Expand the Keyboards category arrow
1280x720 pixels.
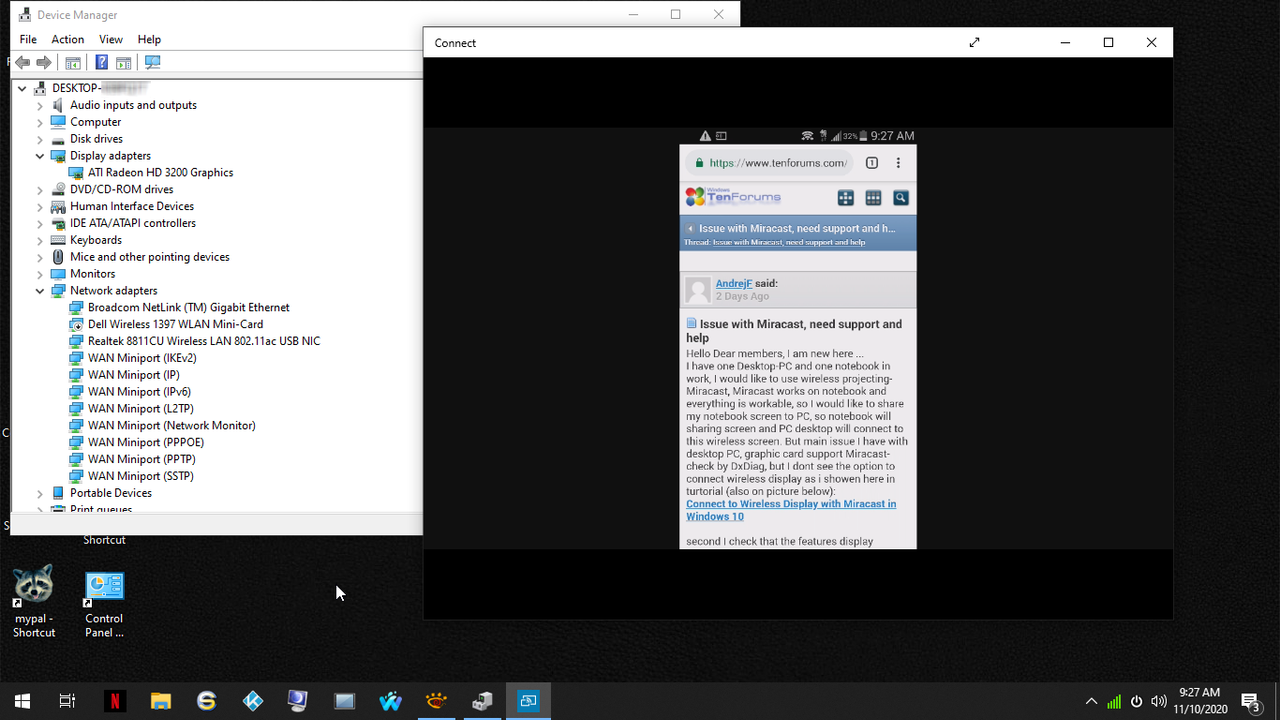click(40, 240)
